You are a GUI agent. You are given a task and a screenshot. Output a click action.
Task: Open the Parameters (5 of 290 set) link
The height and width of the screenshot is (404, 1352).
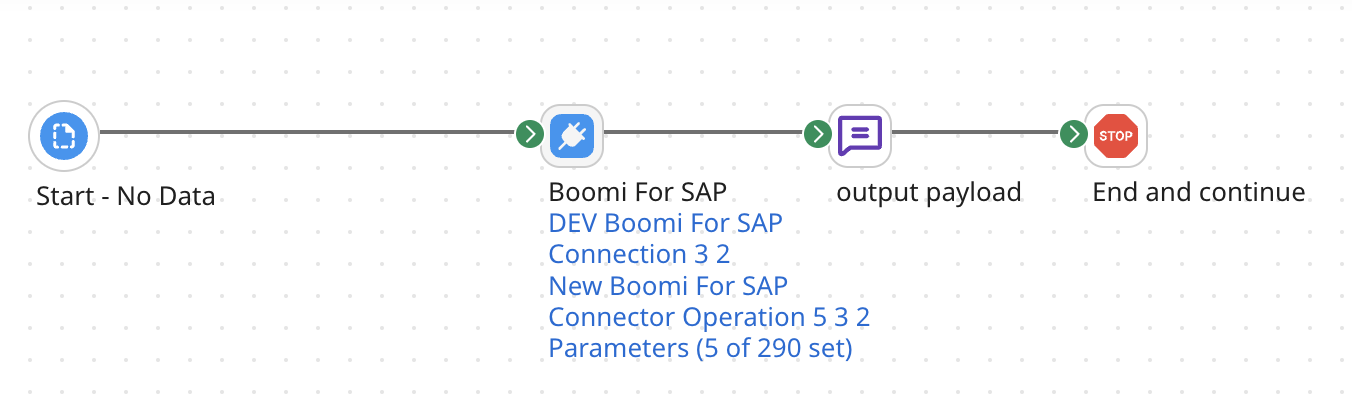point(700,349)
